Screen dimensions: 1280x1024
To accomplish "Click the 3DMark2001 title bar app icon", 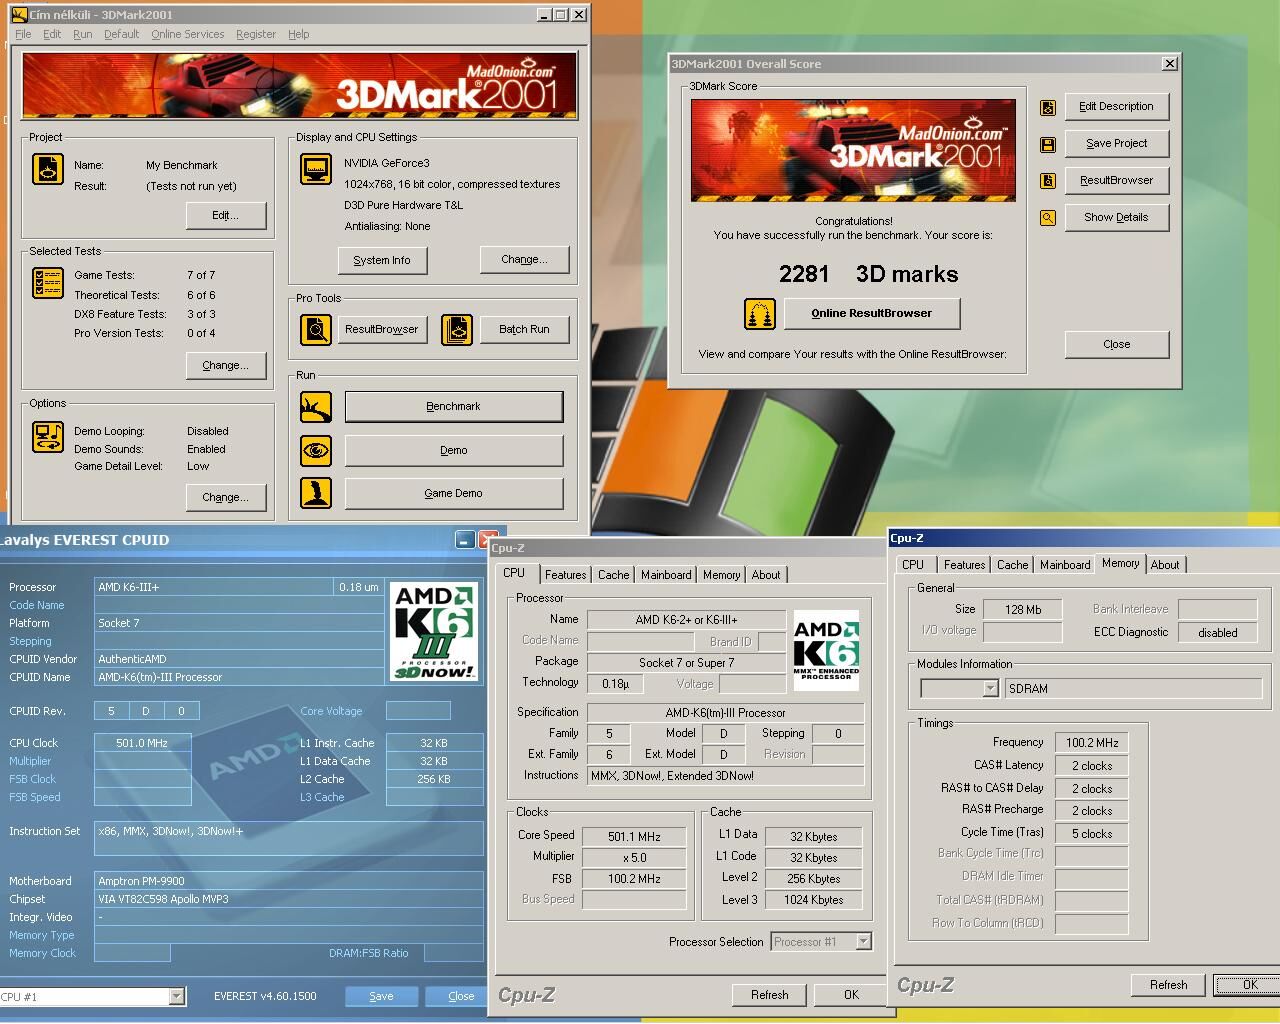I will click(x=19, y=15).
